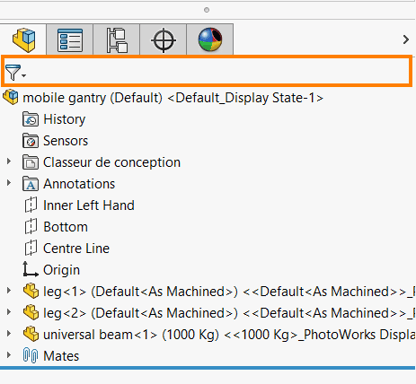The width and height of the screenshot is (416, 384).
Task: Click the chevron to show more tabs
Action: (x=406, y=40)
